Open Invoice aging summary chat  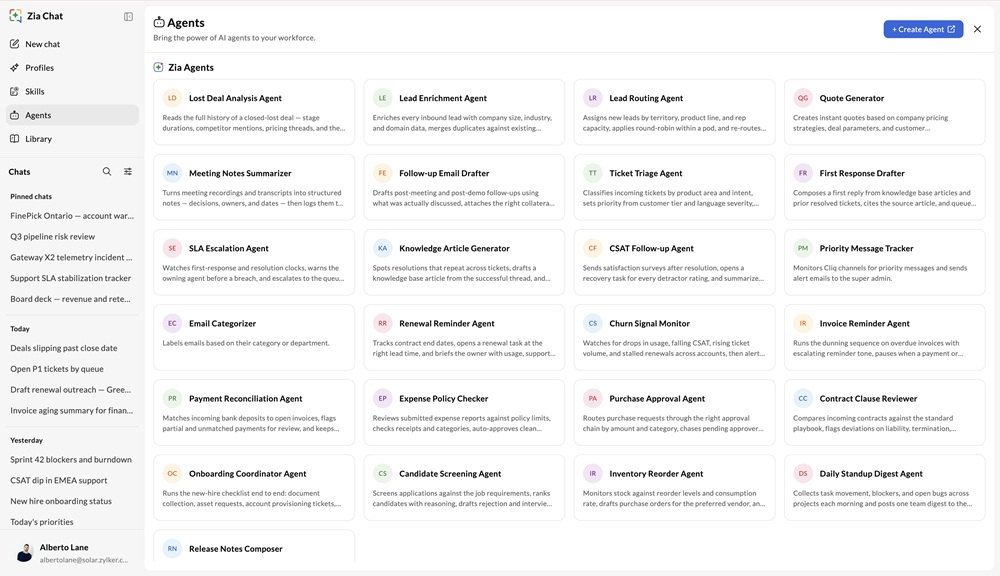72,410
